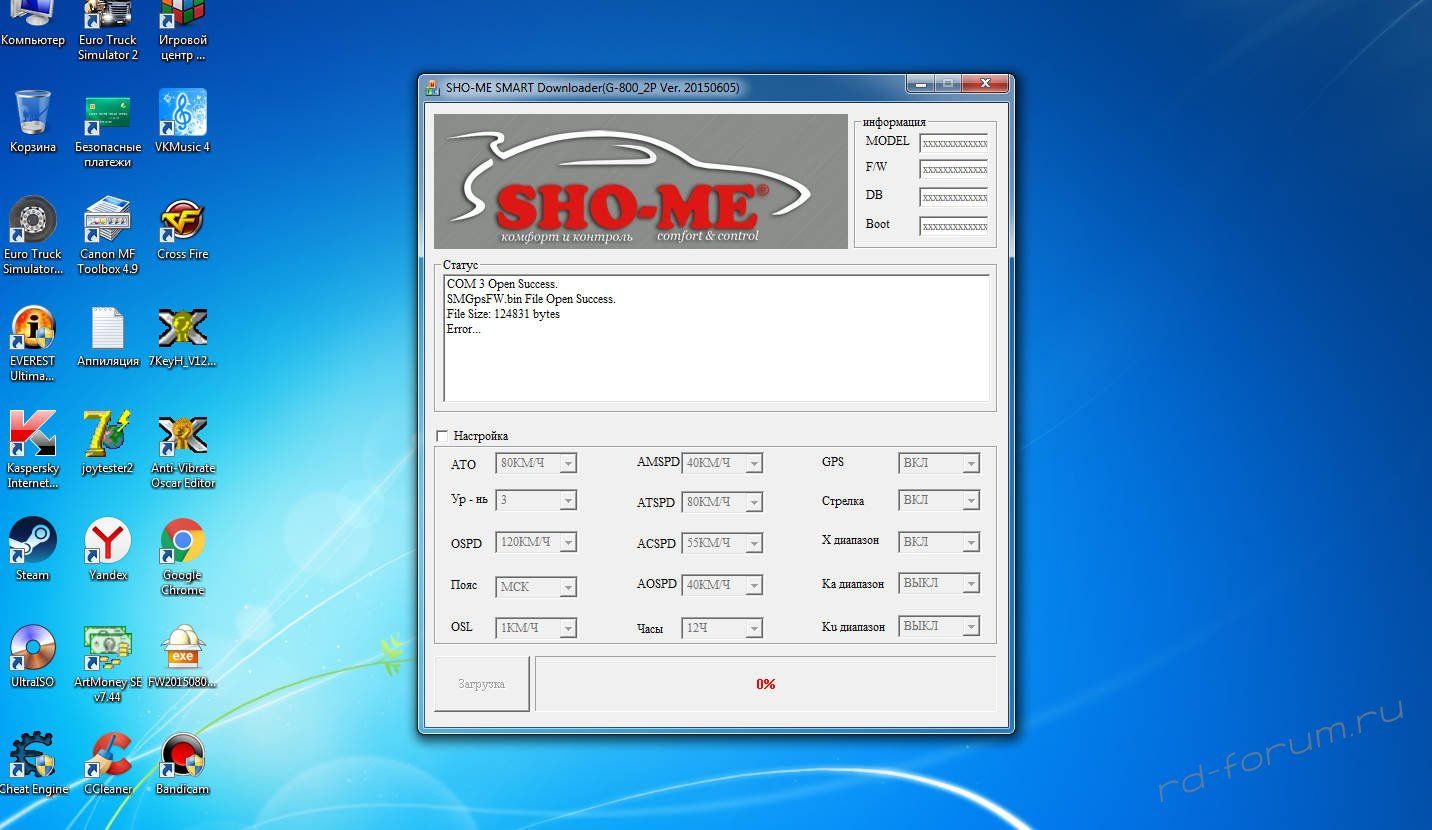Open Anti-Vibrate Oscar Editor
The width and height of the screenshot is (1432, 830).
(183, 450)
